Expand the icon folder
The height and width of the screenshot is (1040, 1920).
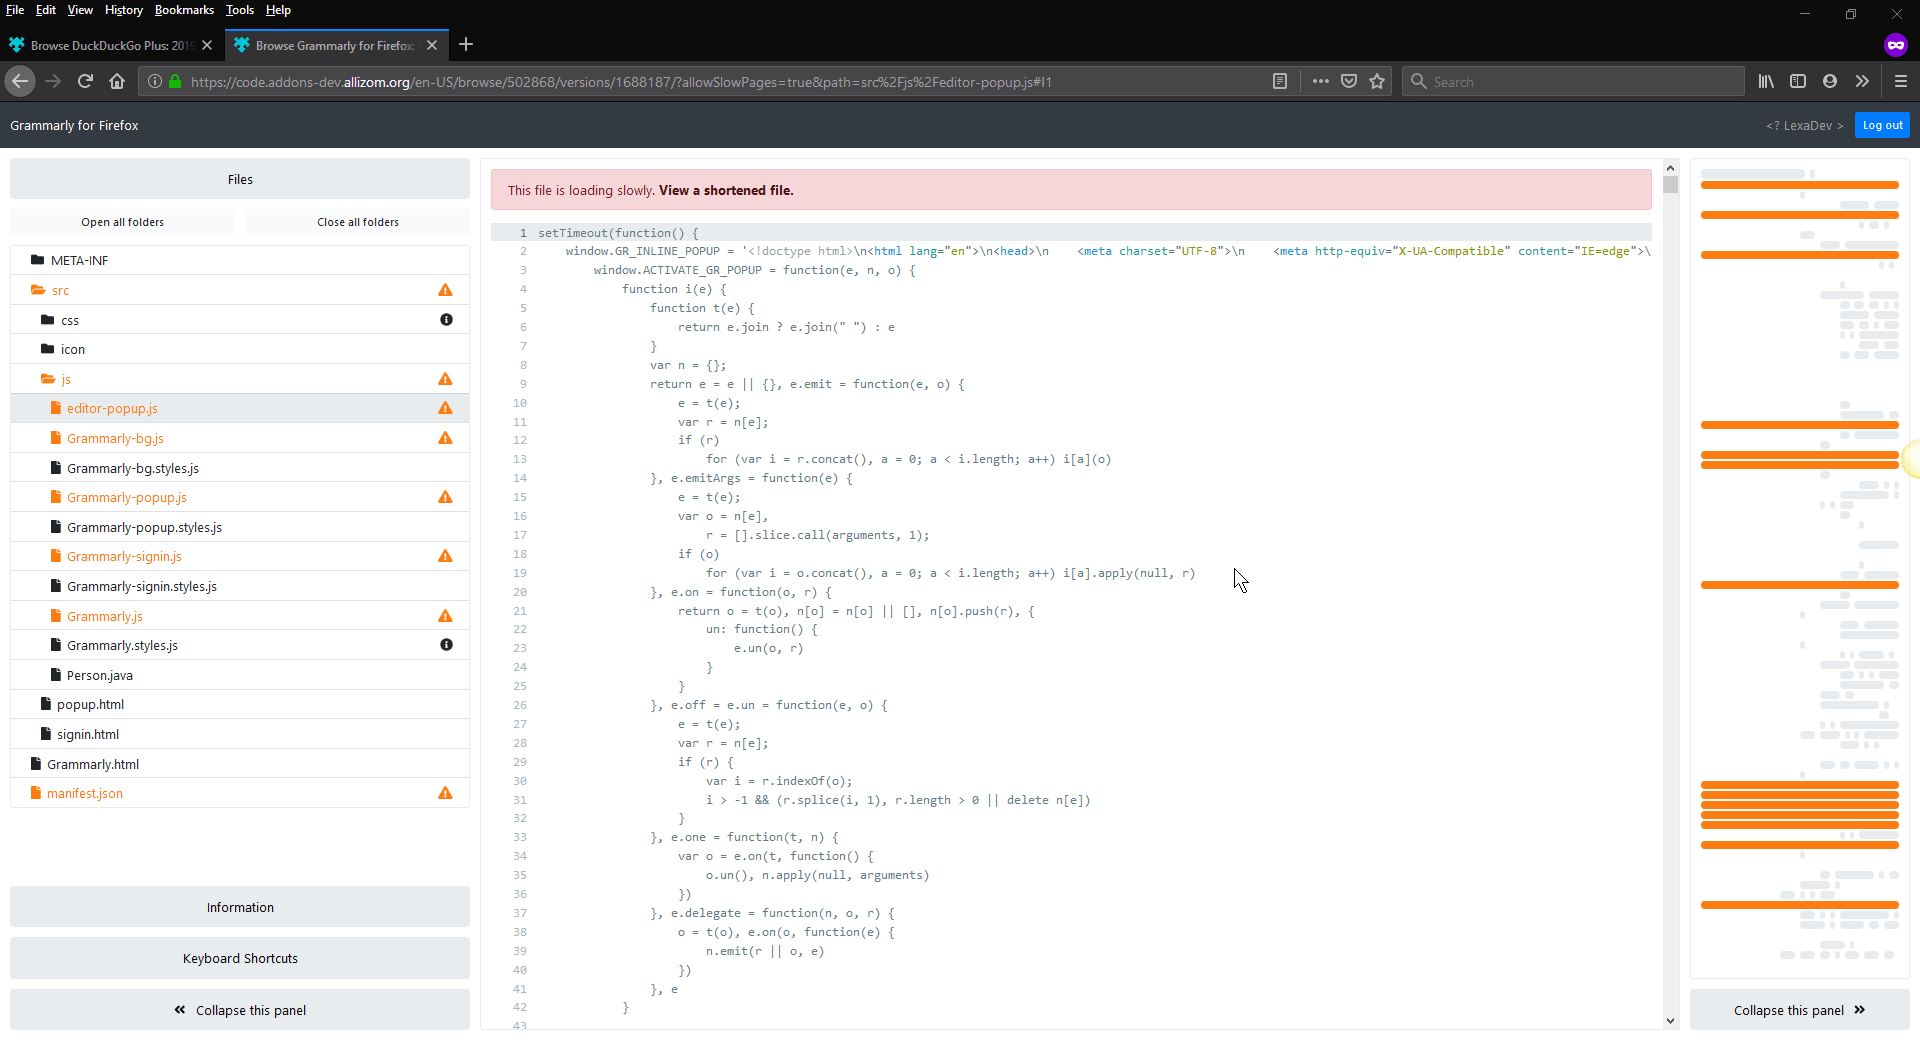pos(240,349)
